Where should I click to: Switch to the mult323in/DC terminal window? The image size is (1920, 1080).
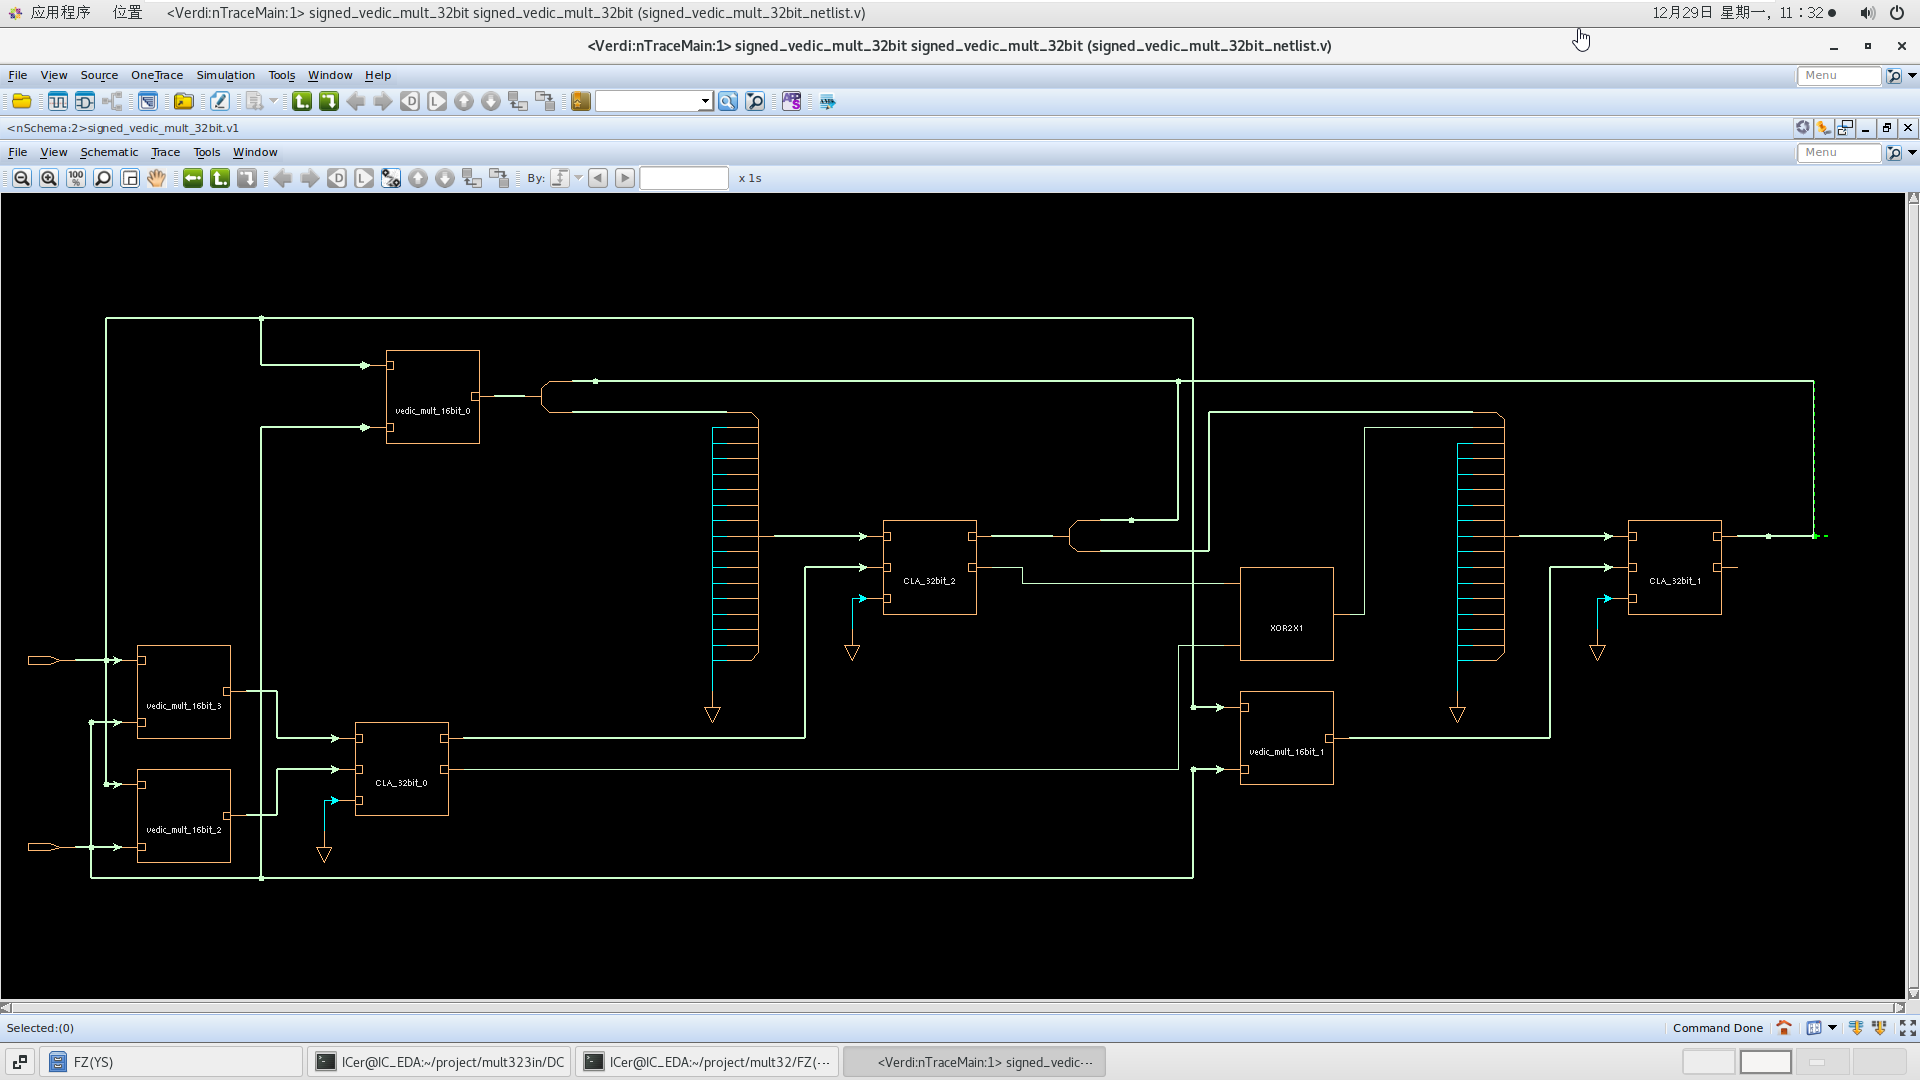click(x=440, y=1062)
